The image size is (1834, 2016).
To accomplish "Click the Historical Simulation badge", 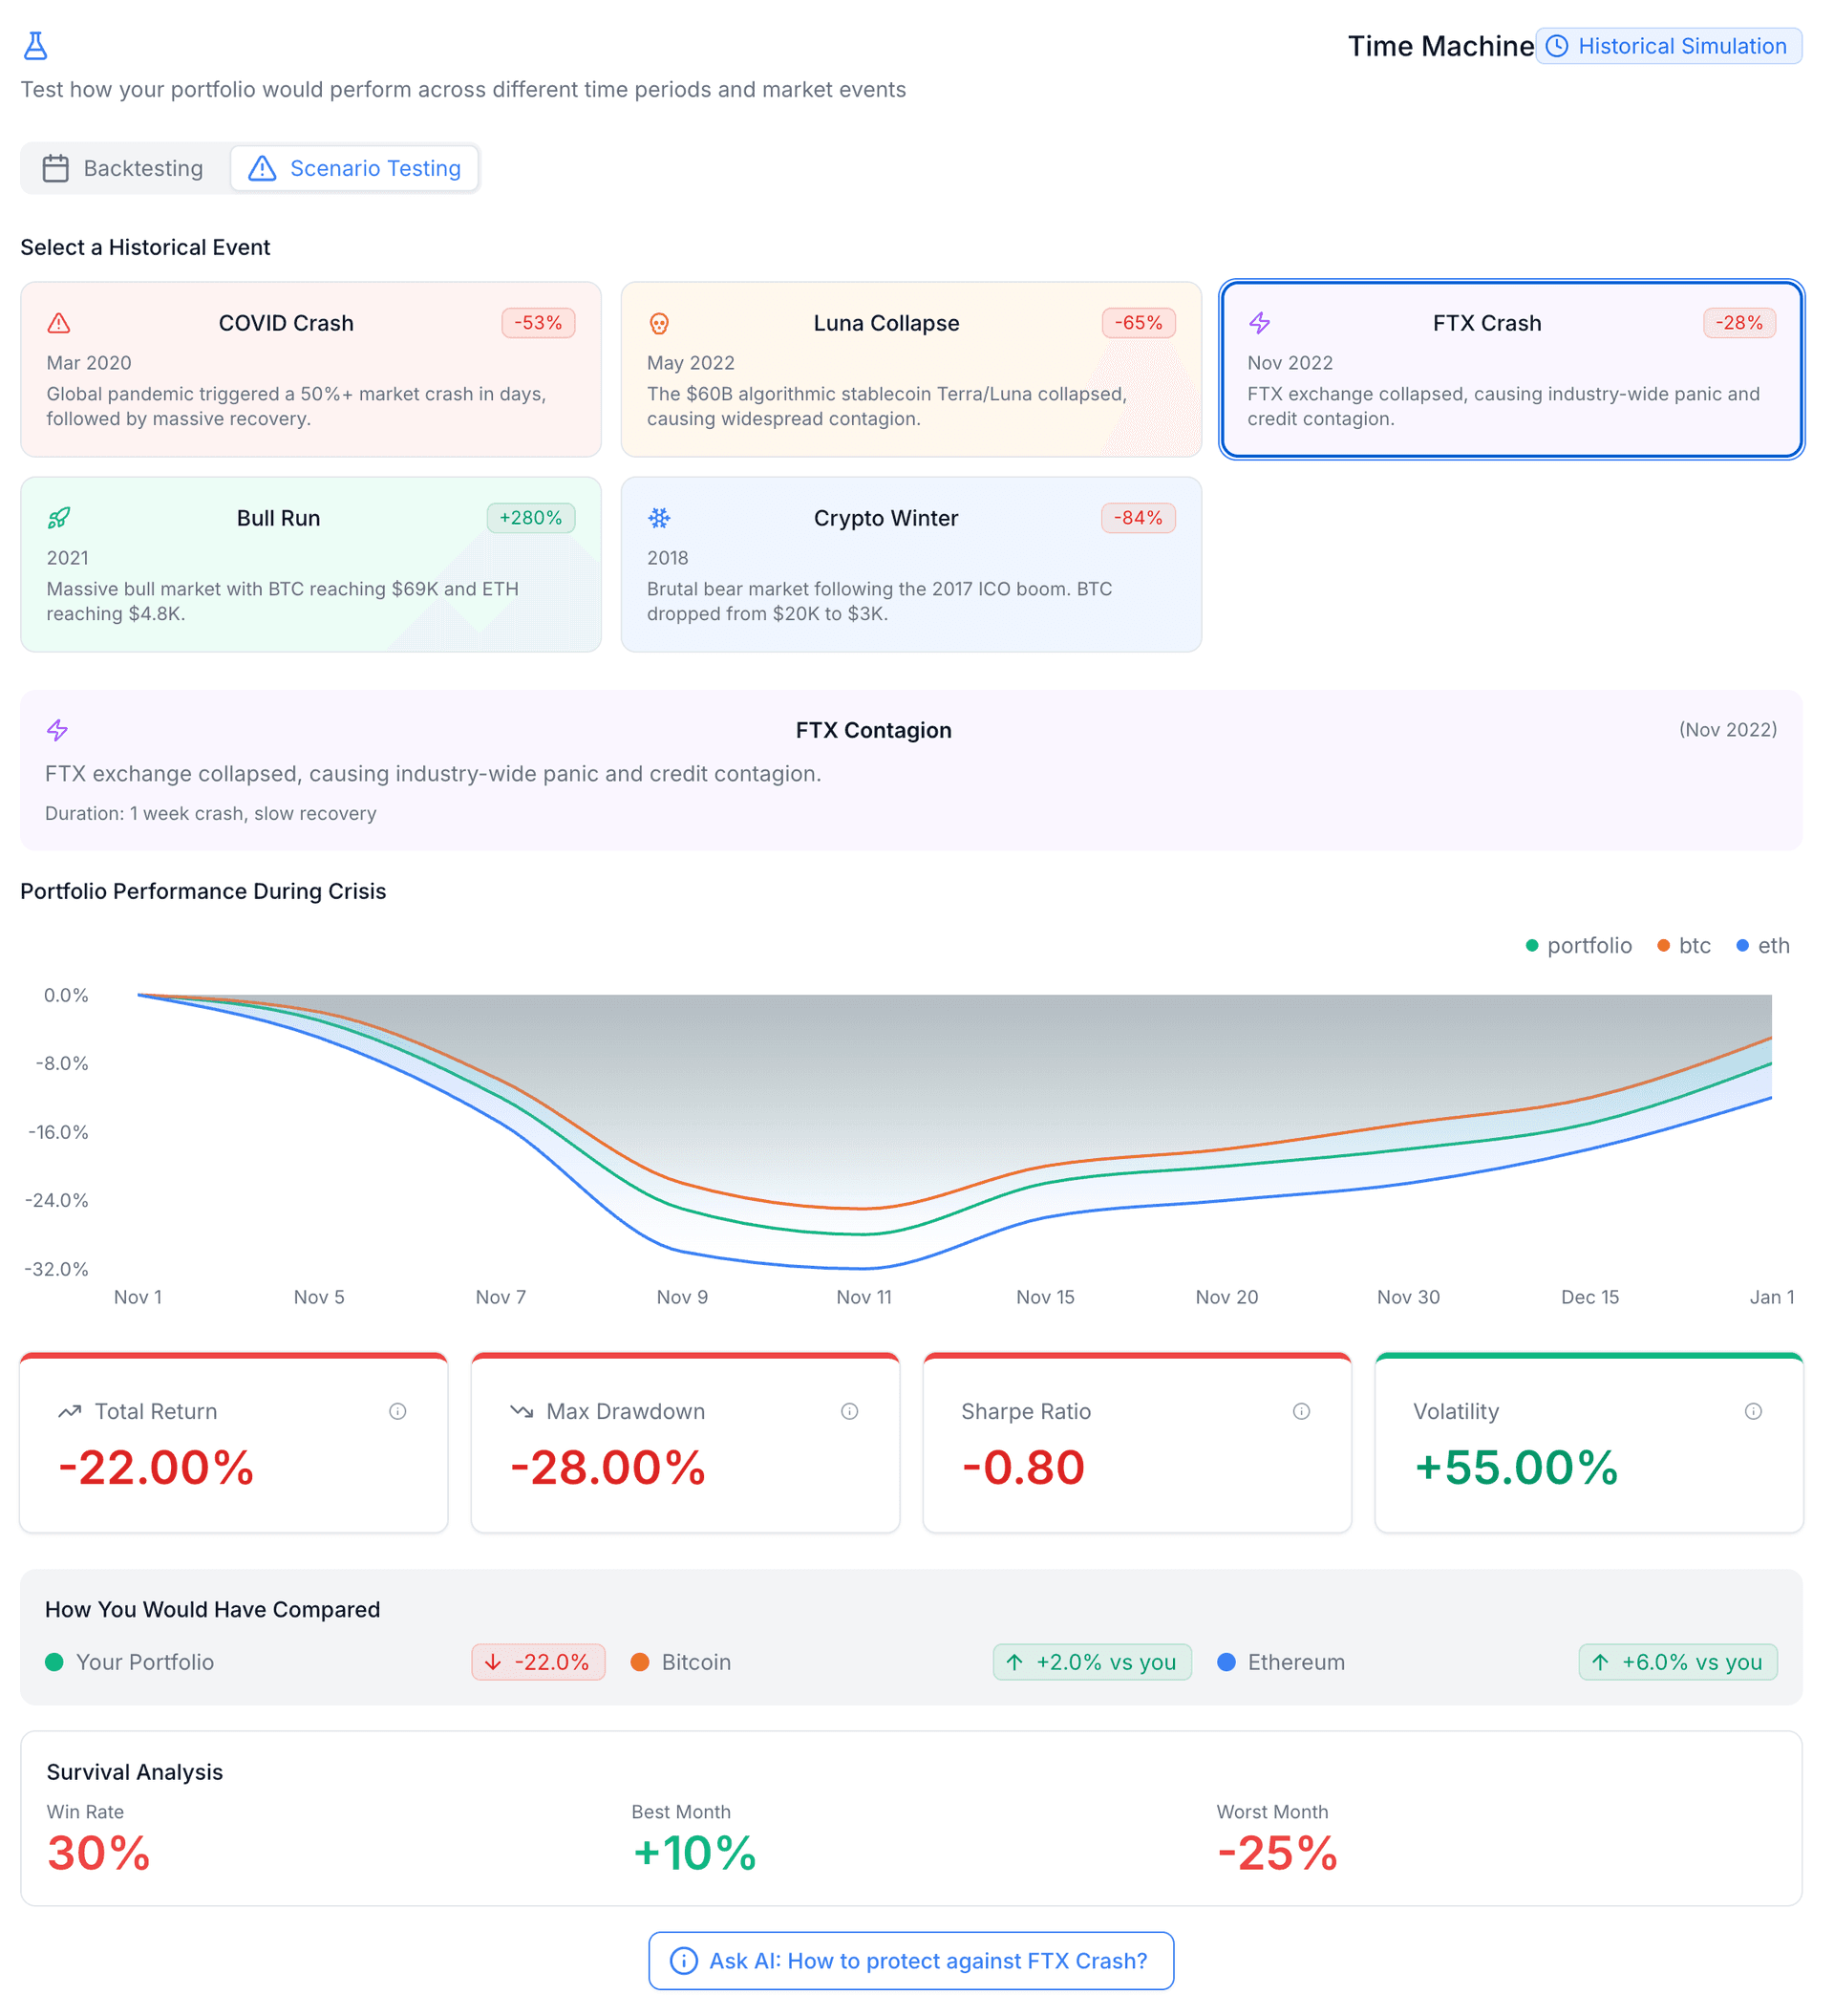I will click(1668, 46).
